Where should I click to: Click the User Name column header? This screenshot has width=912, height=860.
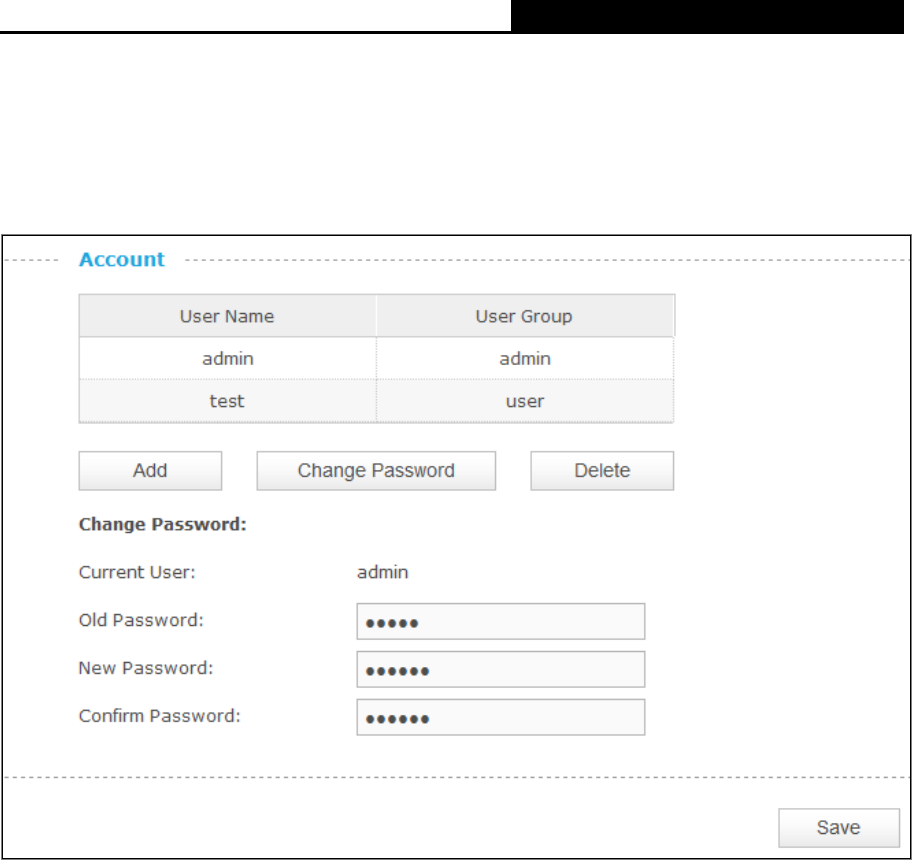click(x=227, y=316)
